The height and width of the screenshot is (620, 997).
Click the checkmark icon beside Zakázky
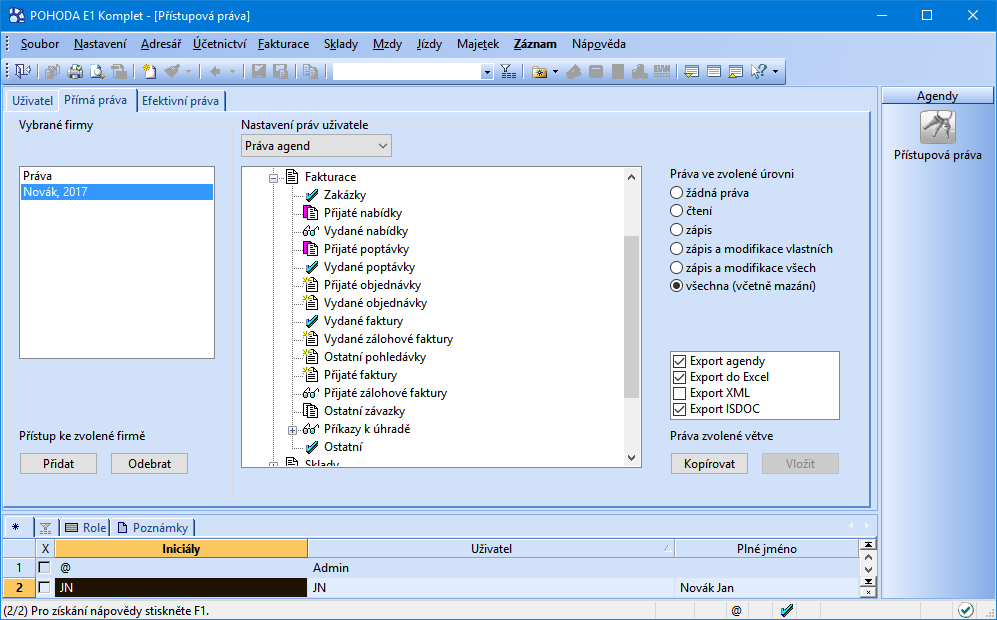click(x=311, y=195)
